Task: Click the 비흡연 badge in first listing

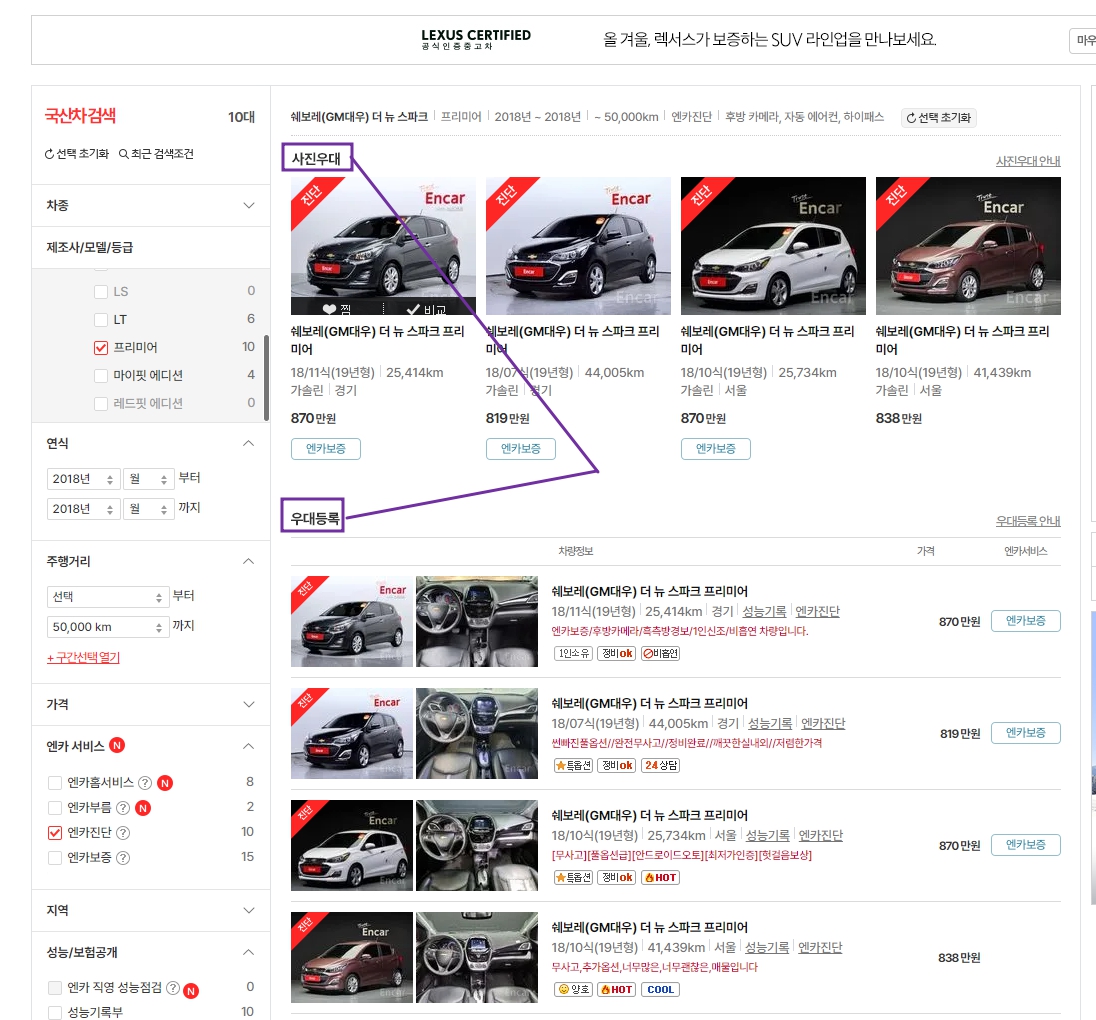Action: (661, 654)
